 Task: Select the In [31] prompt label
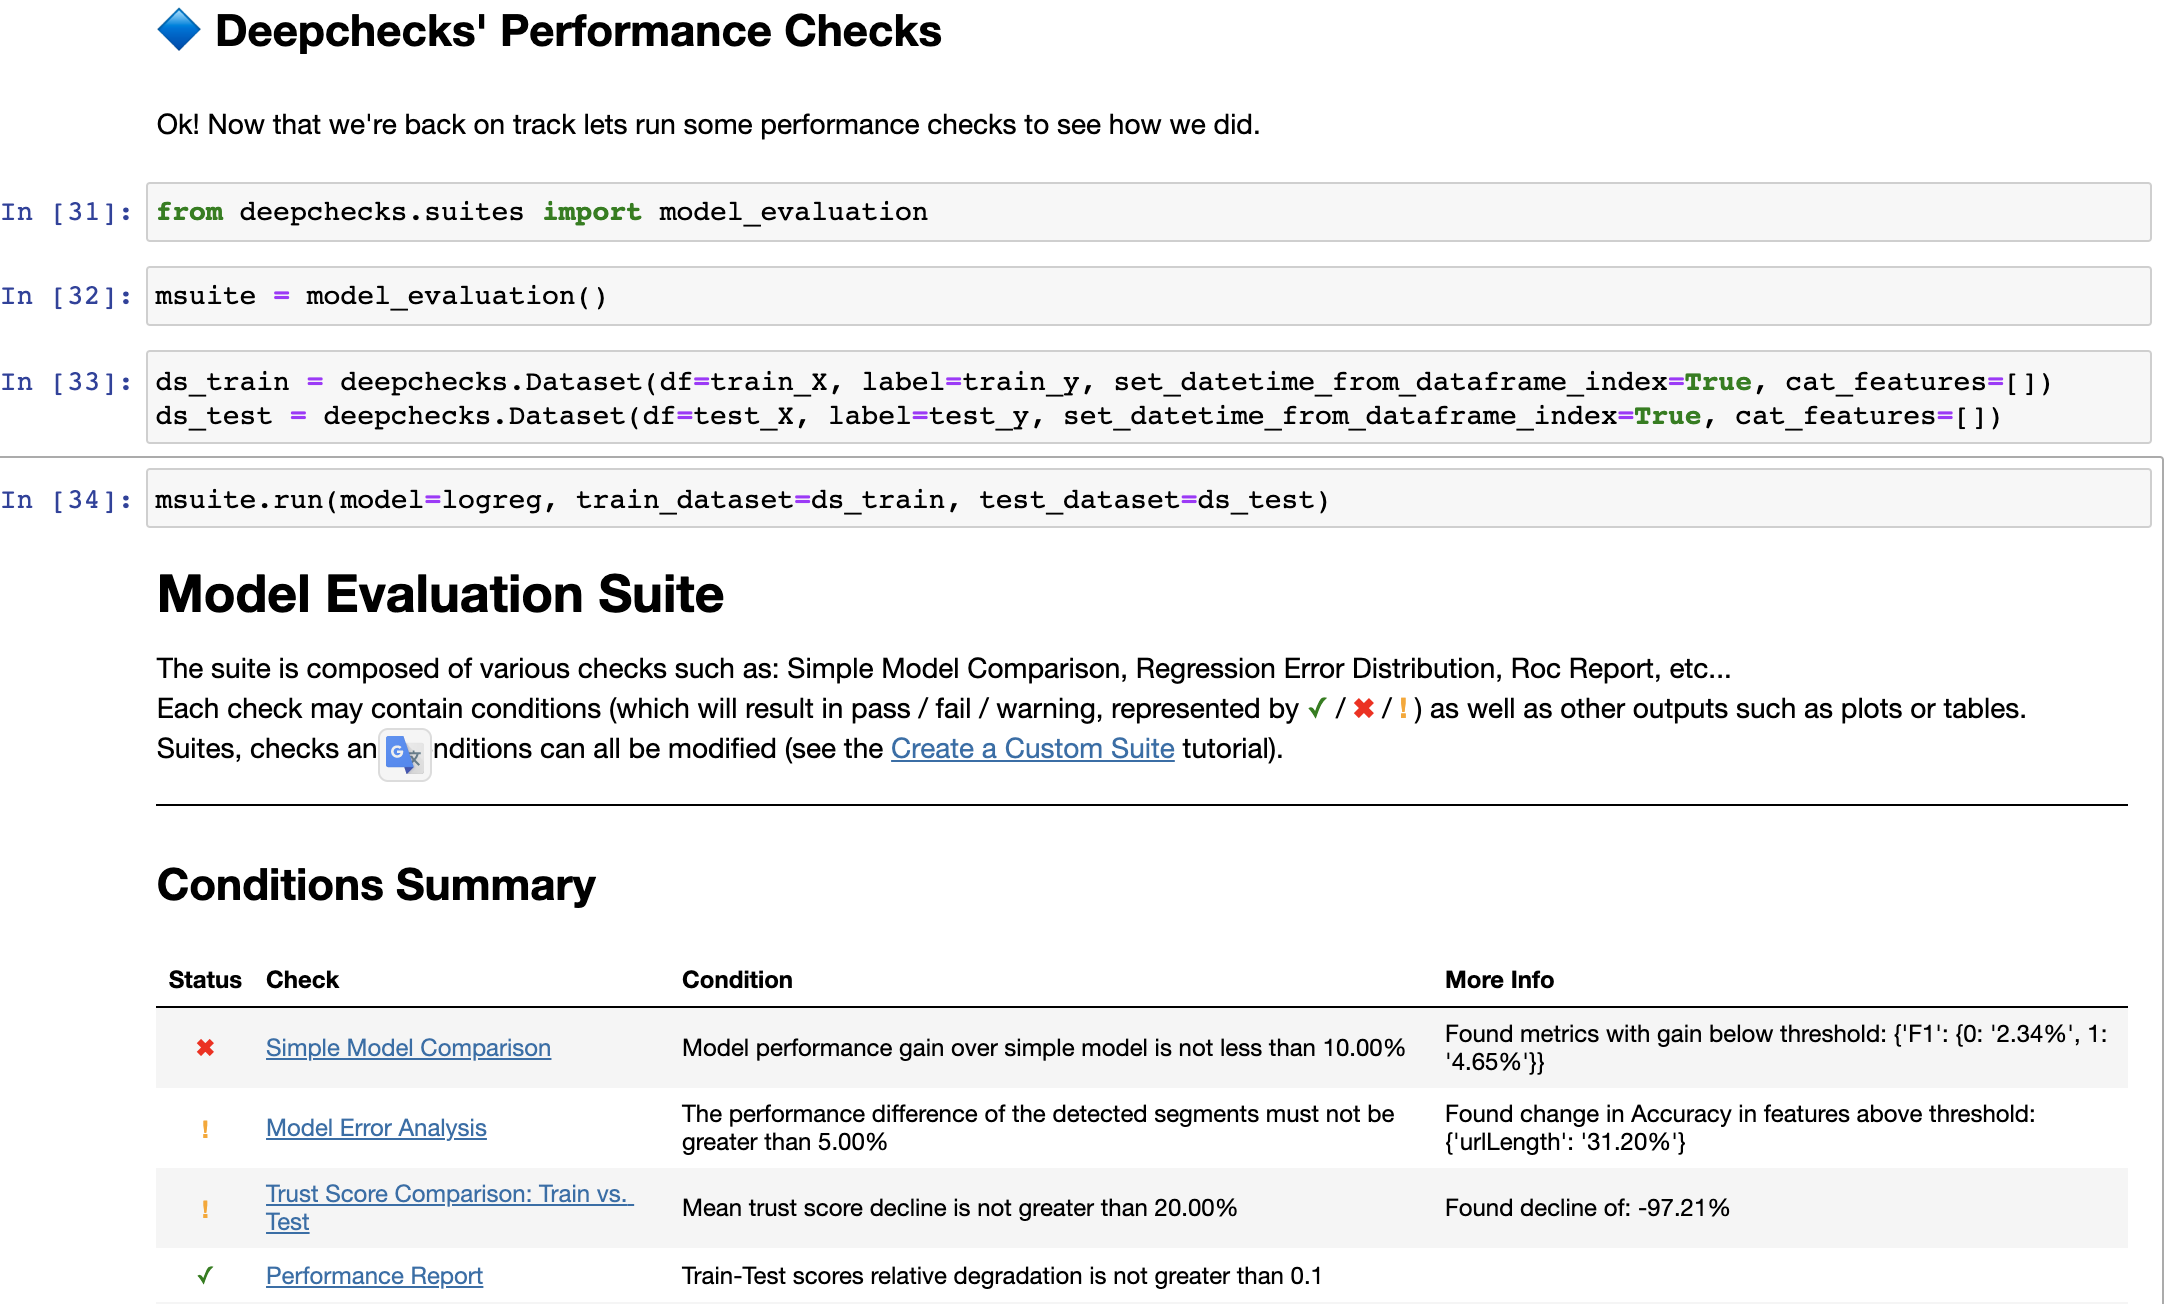coord(66,212)
